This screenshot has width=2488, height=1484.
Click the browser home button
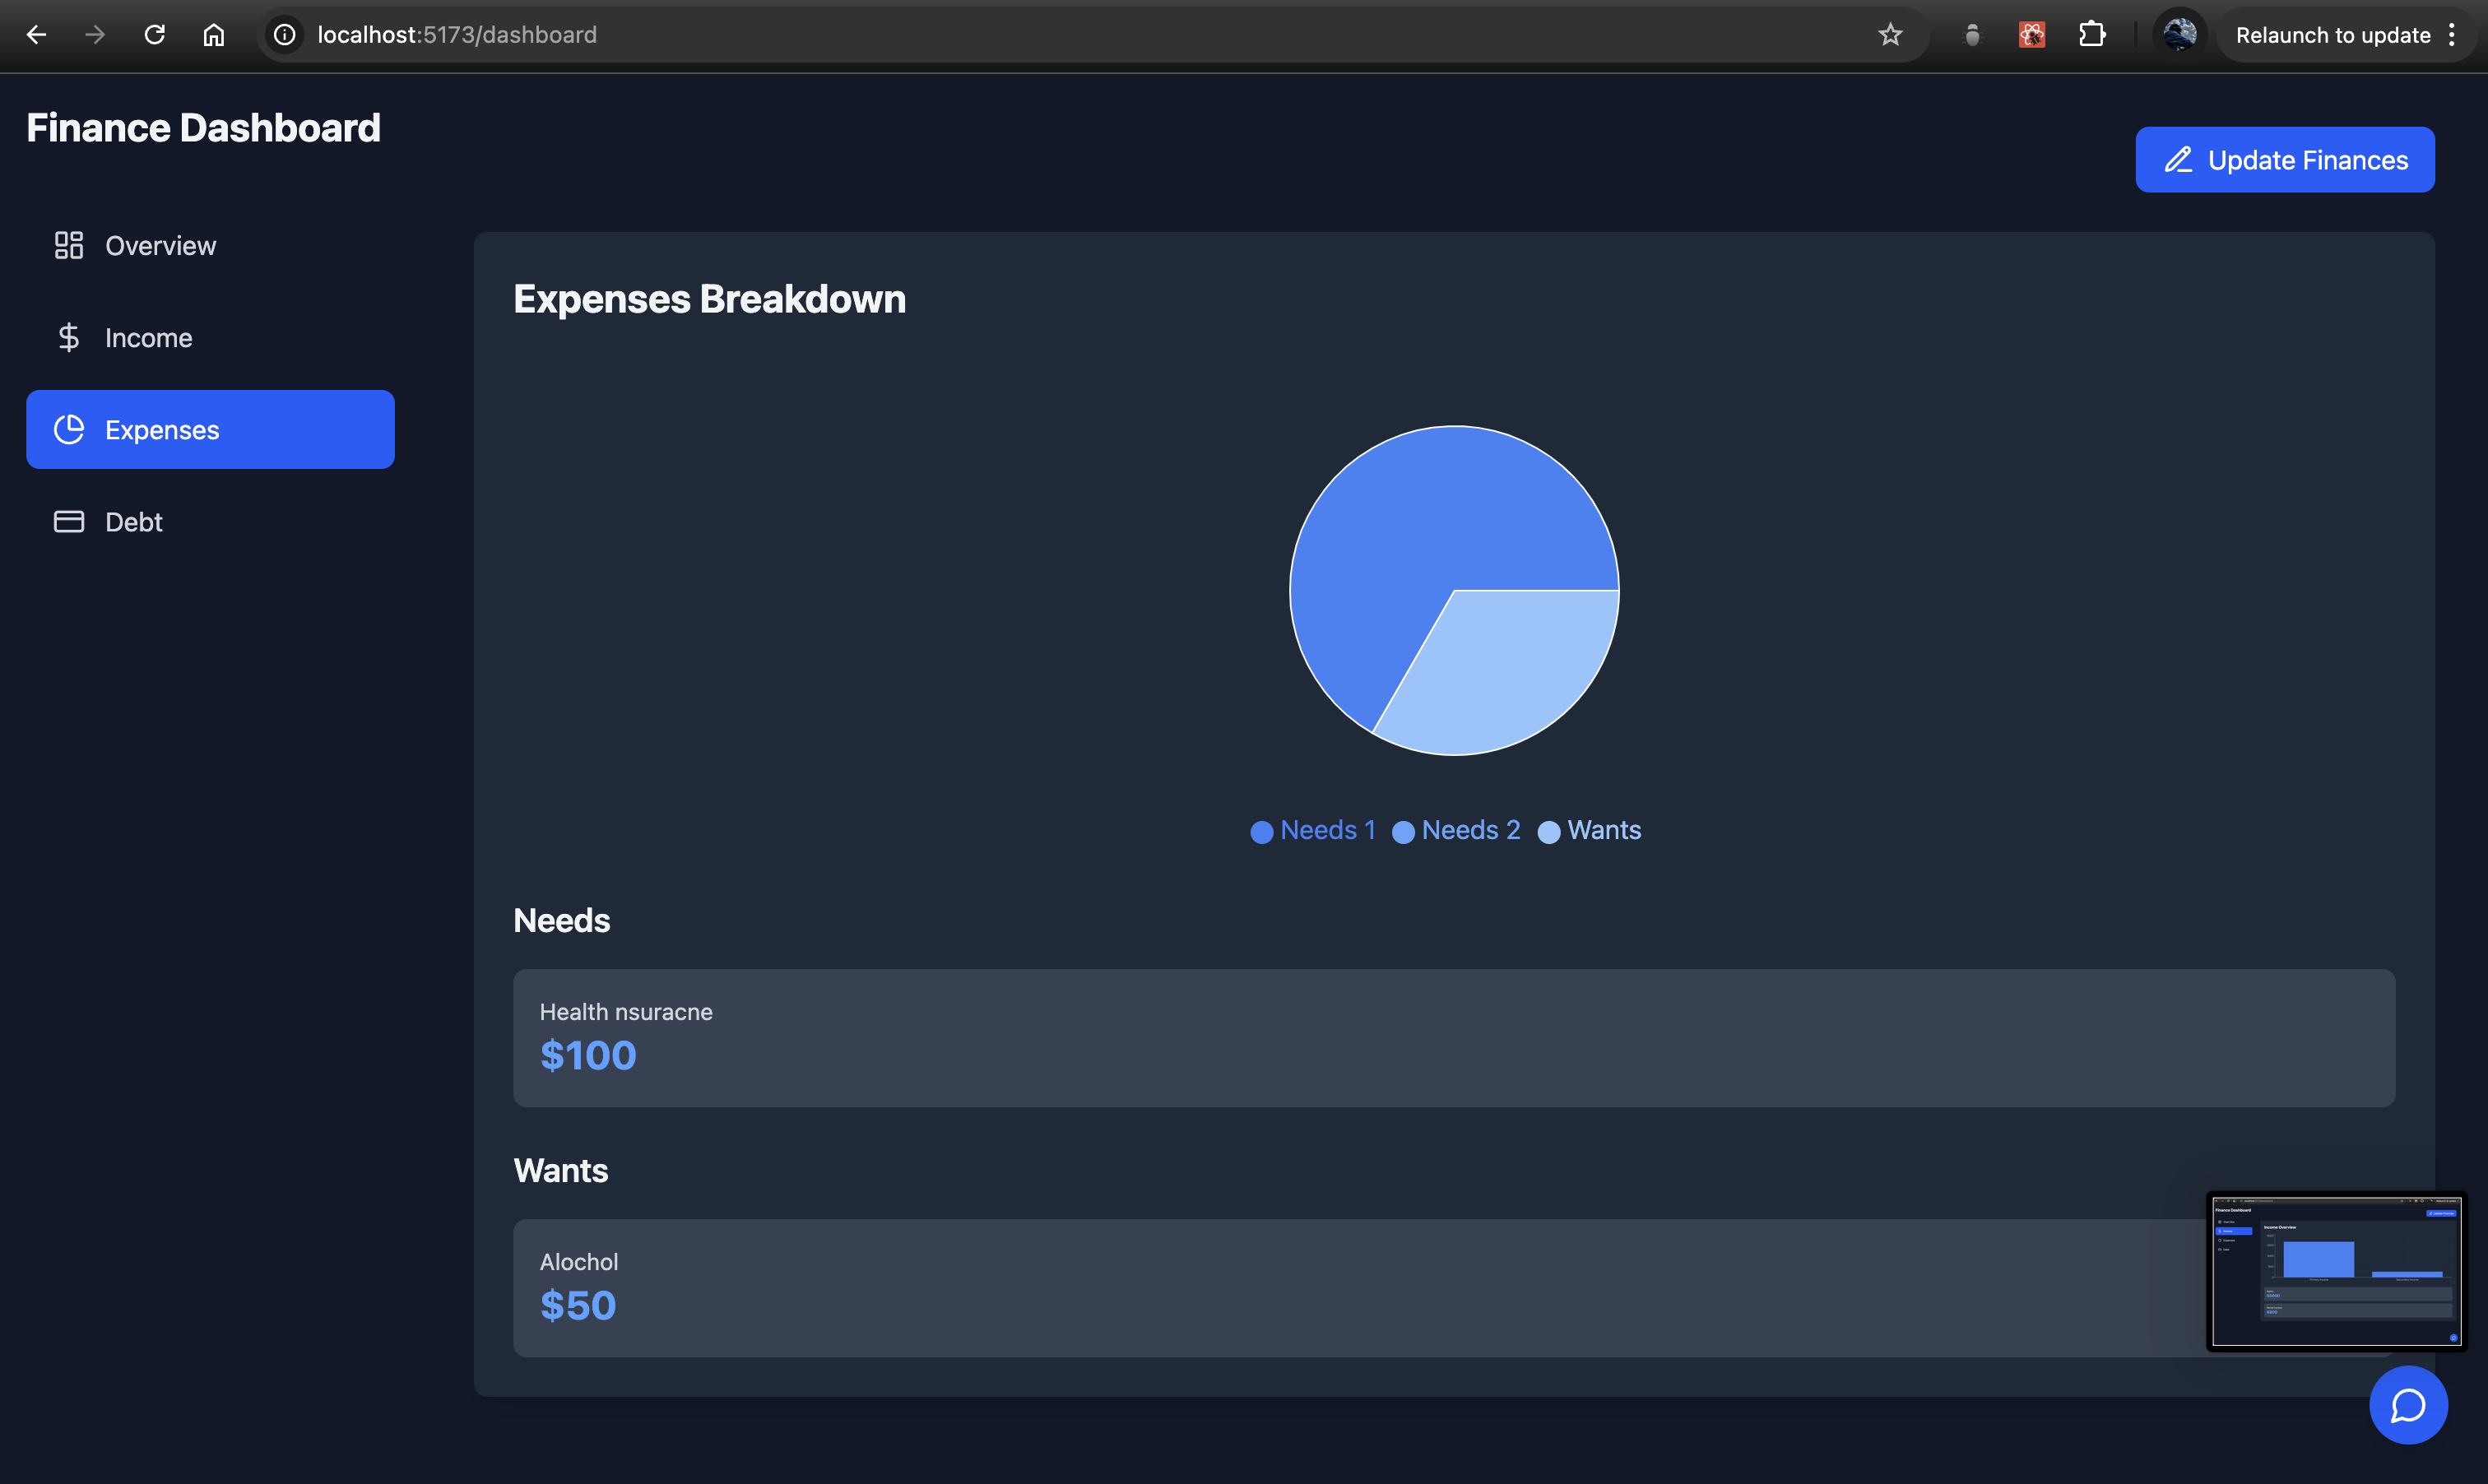[x=213, y=35]
